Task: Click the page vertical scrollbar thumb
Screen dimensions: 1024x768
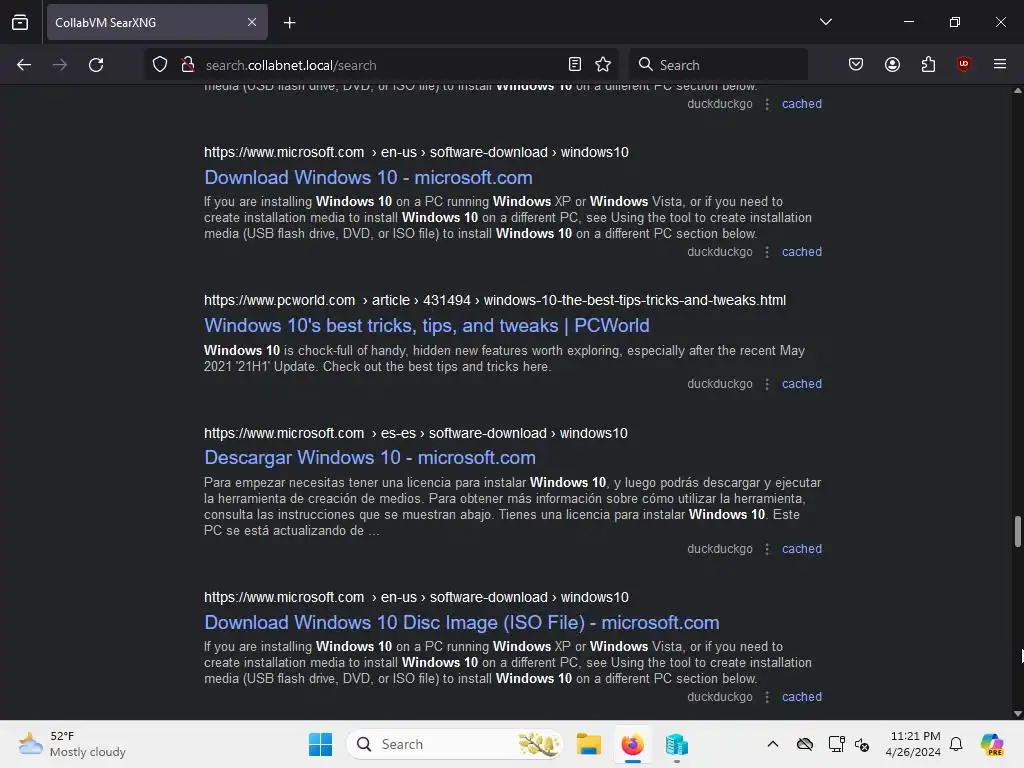Action: [x=1017, y=532]
